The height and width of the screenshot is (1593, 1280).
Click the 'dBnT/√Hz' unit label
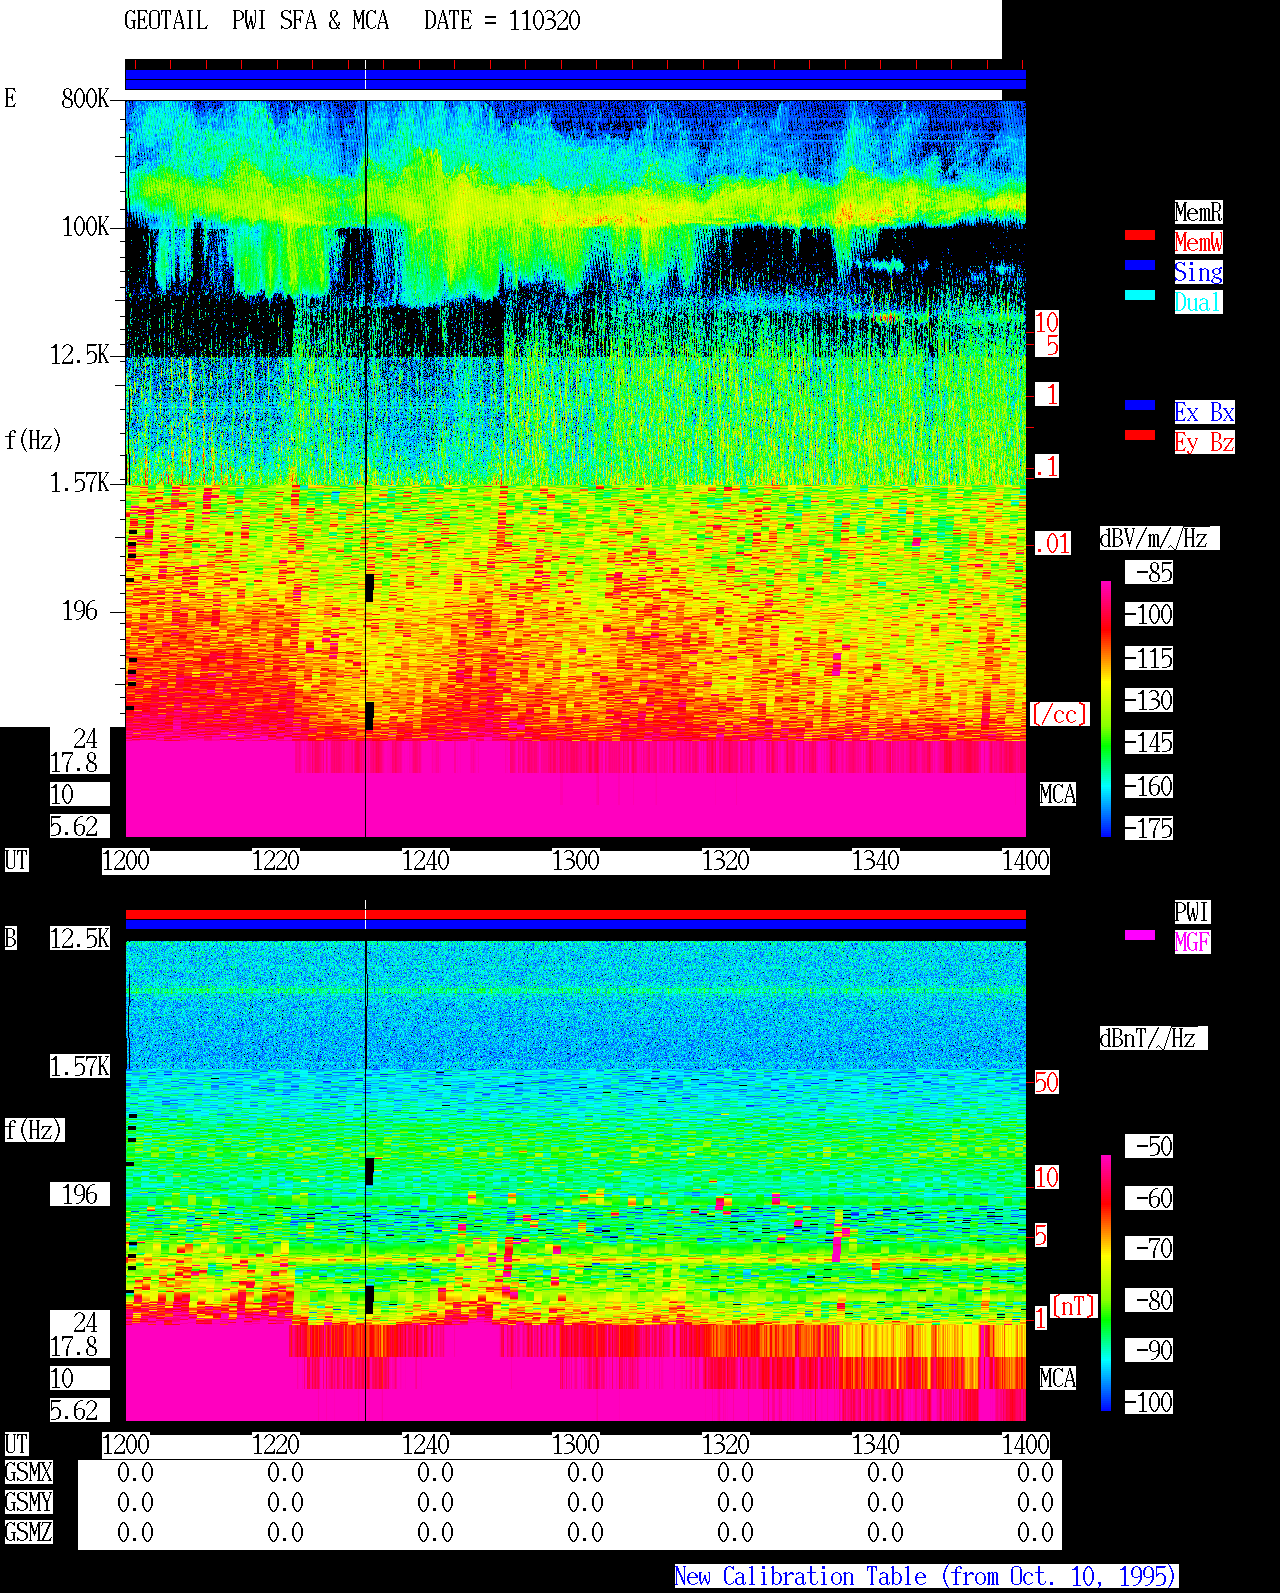1153,1038
